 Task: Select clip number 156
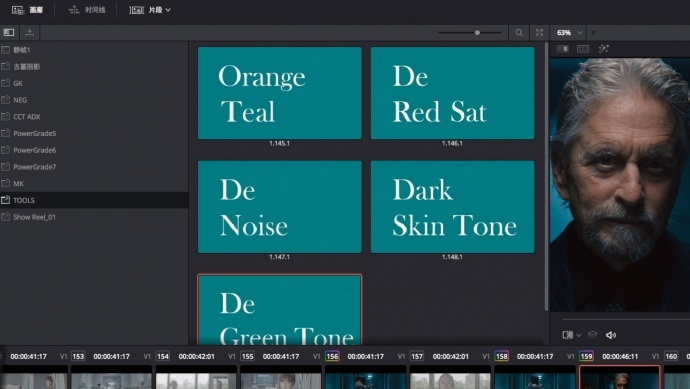332,356
